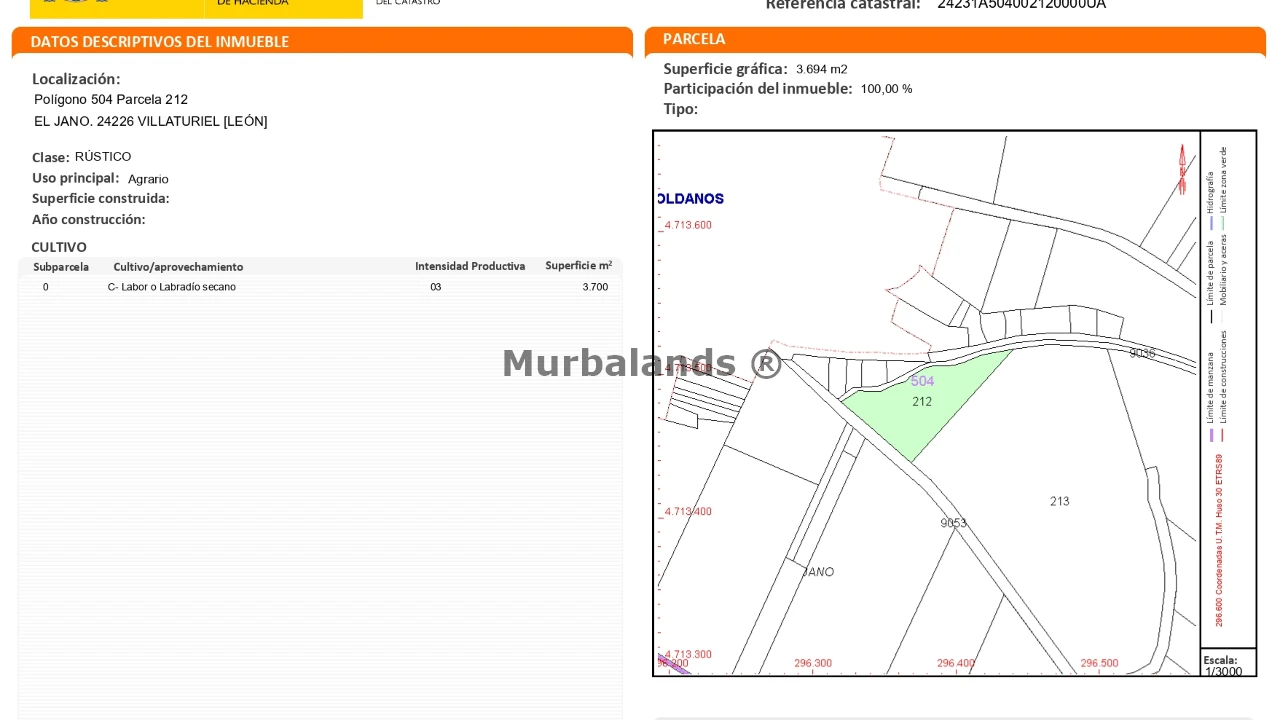The image size is (1280, 720).
Task: Click the 4.713.600 coordinate label
Action: click(x=688, y=225)
